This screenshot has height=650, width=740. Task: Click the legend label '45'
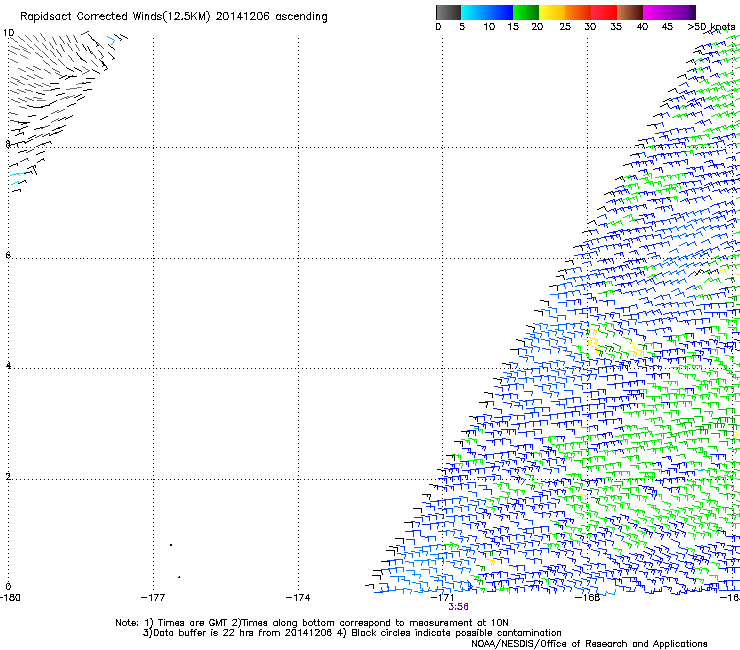[x=667, y=27]
